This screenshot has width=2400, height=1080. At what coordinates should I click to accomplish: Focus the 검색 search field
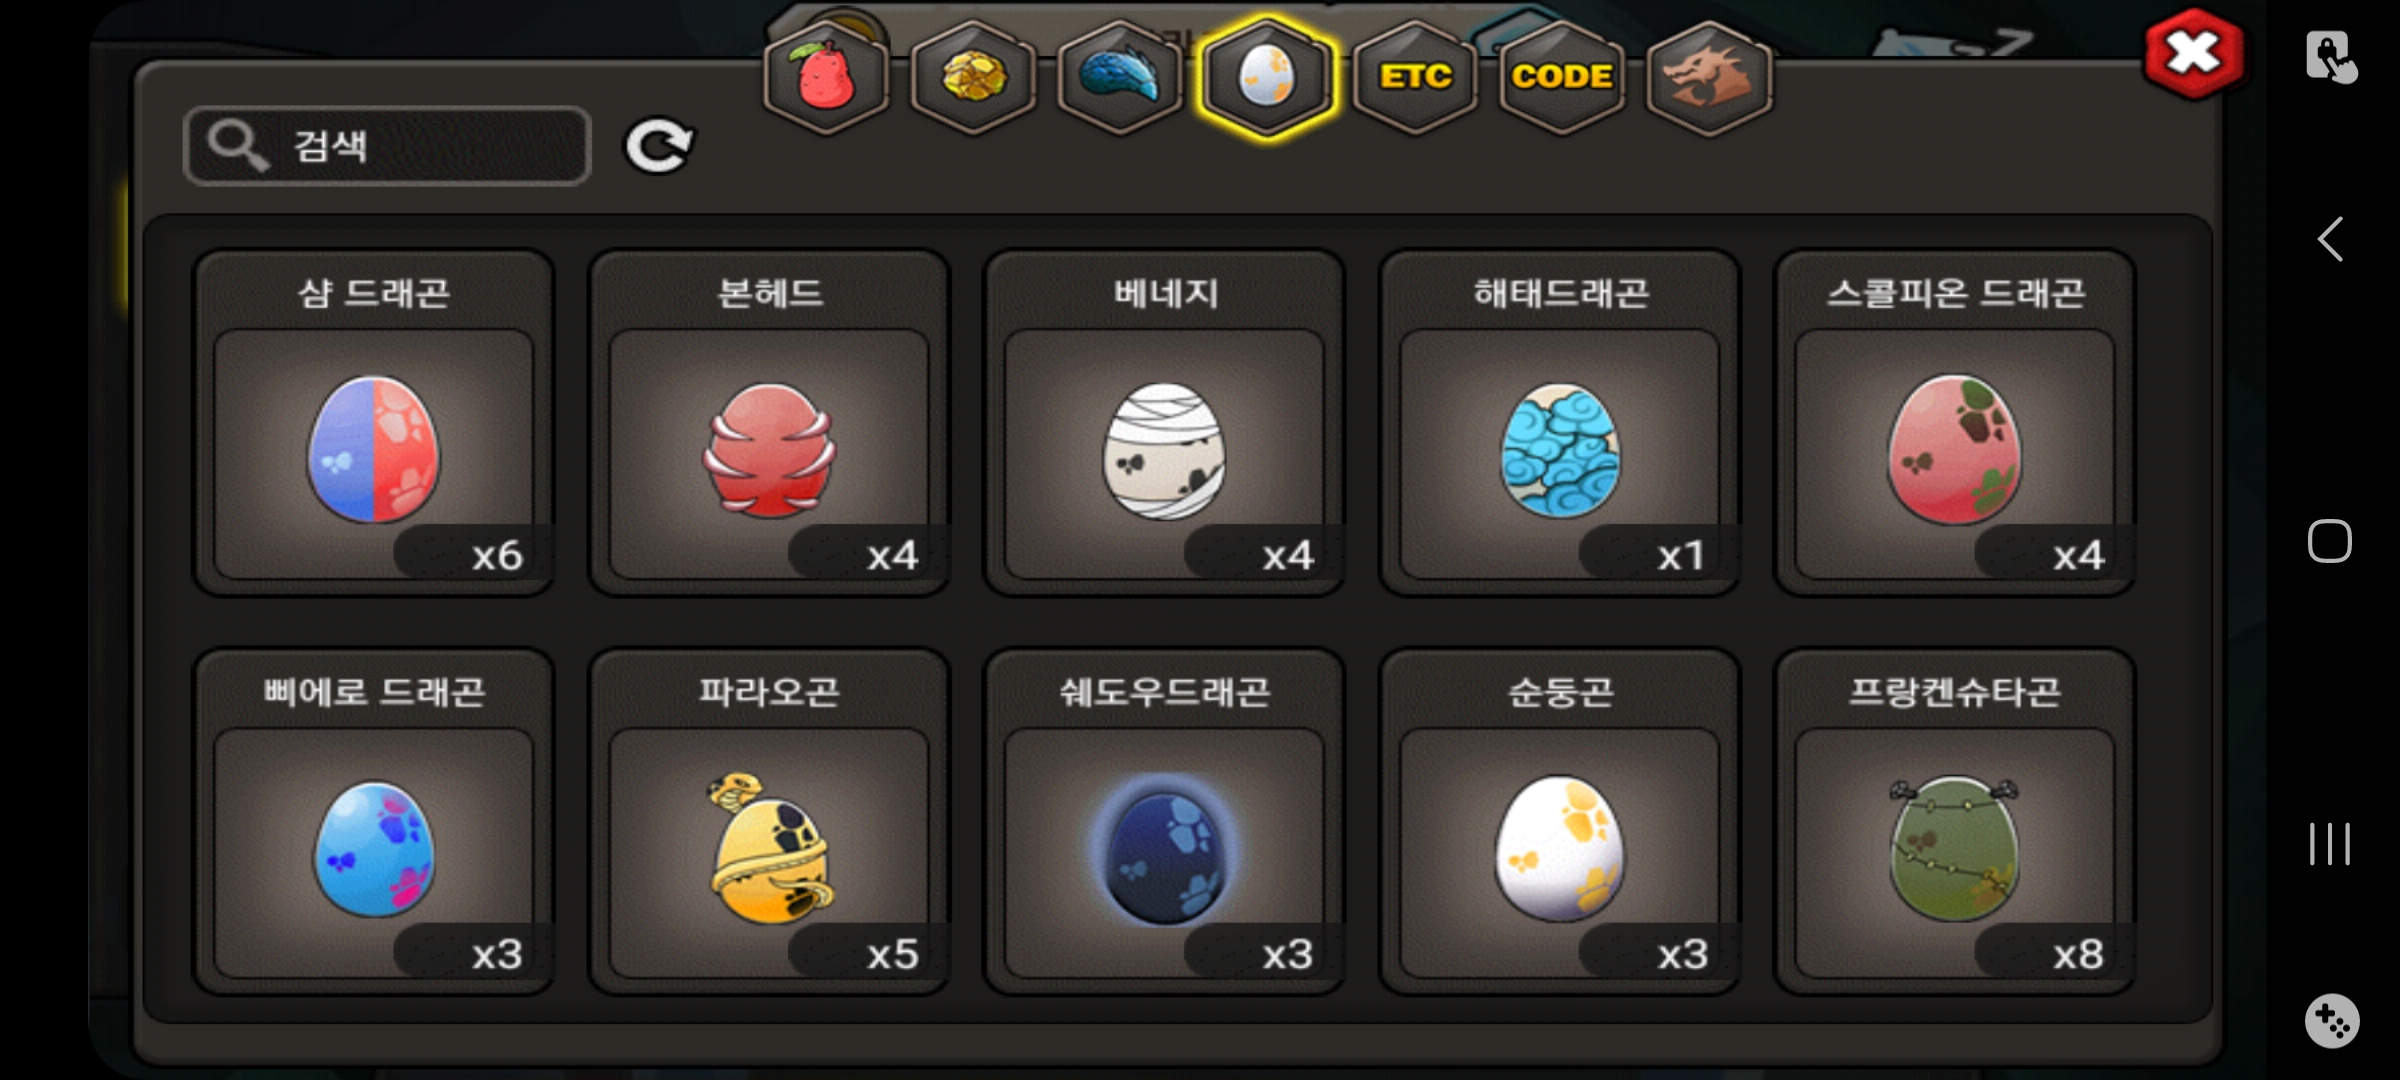click(x=387, y=146)
